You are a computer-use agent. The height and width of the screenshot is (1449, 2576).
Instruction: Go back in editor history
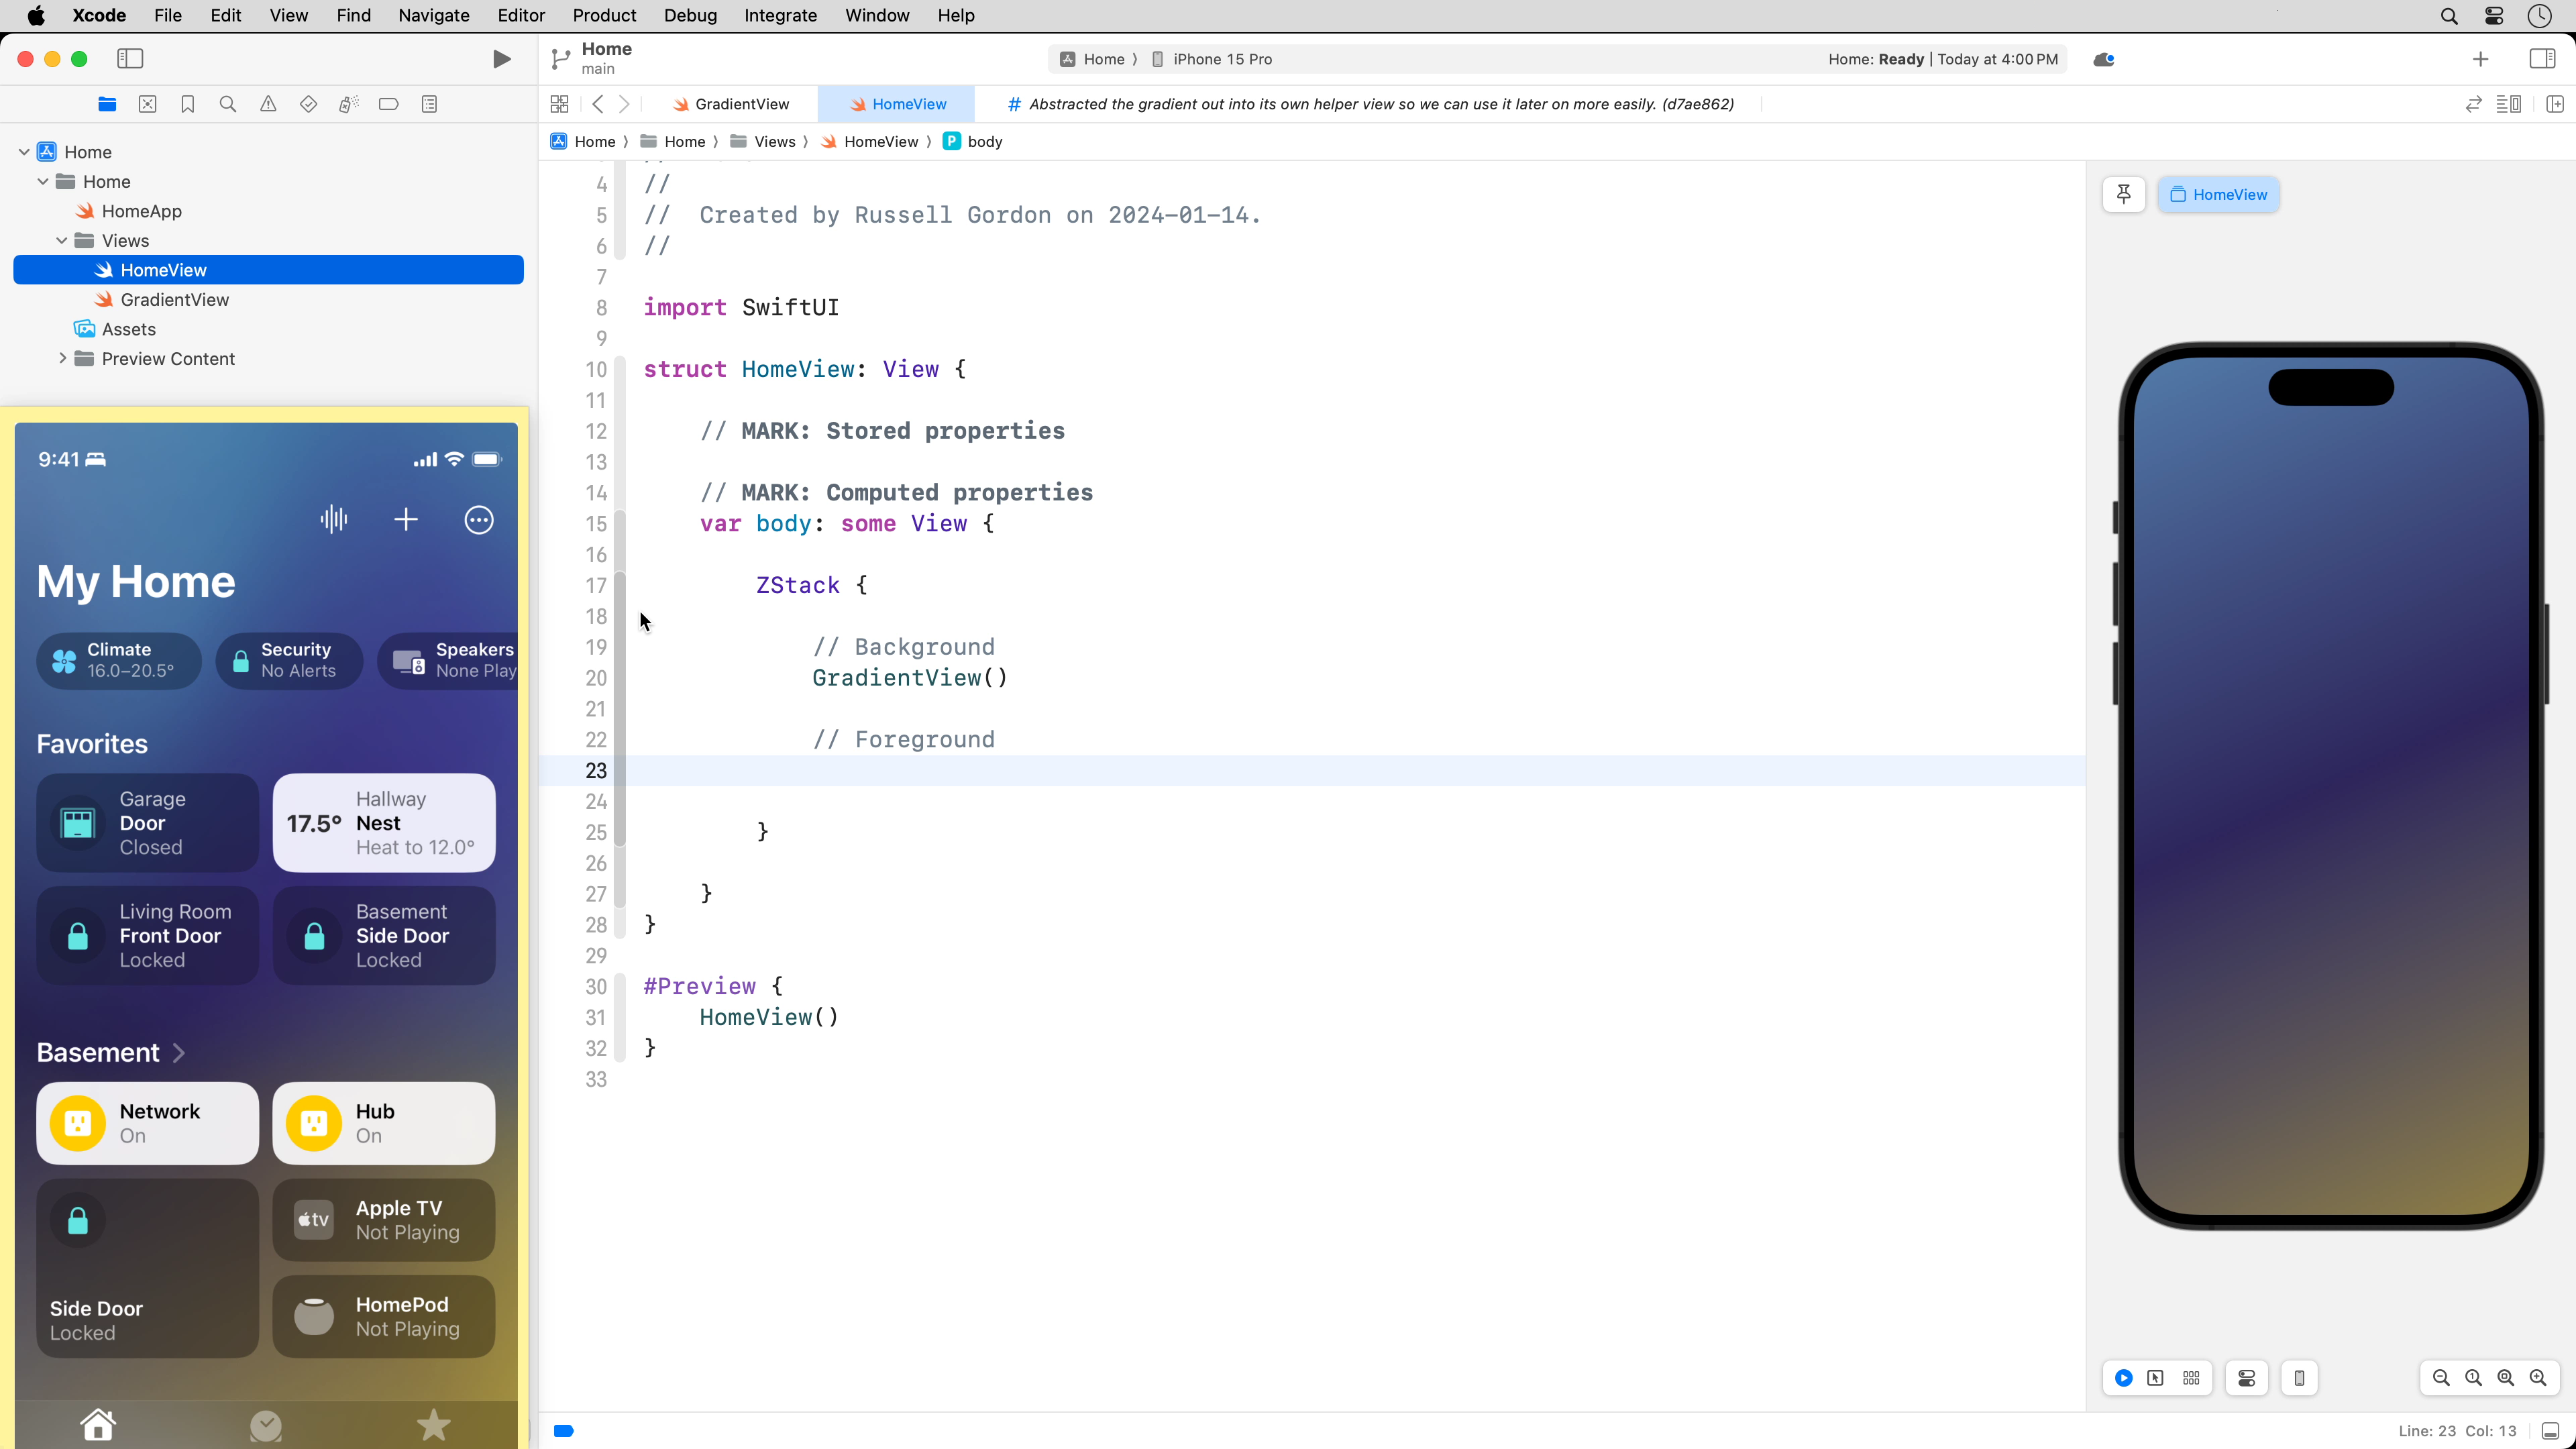[598, 104]
